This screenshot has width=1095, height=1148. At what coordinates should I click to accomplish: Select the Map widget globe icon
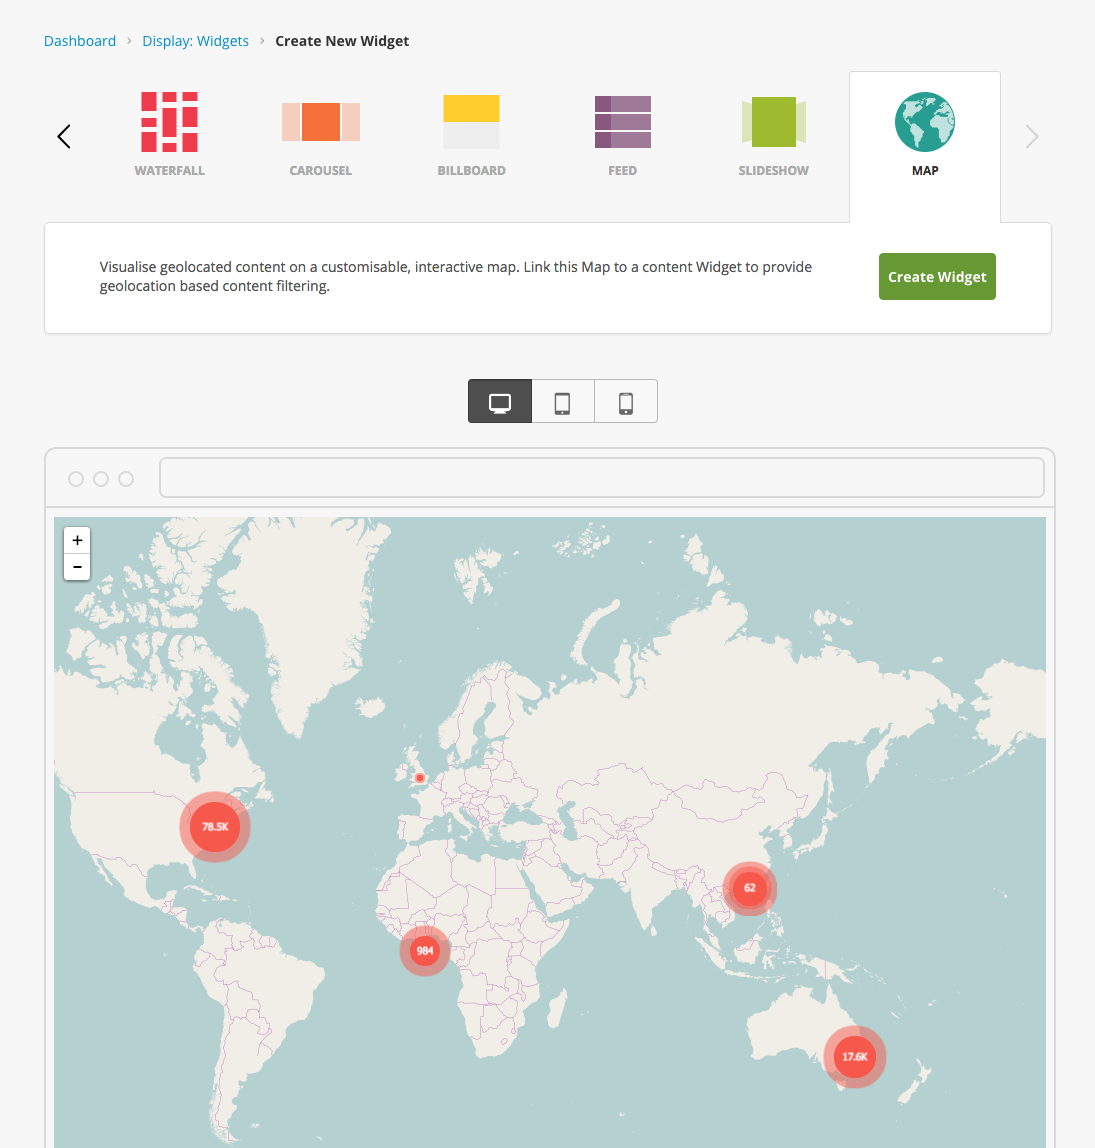(924, 122)
